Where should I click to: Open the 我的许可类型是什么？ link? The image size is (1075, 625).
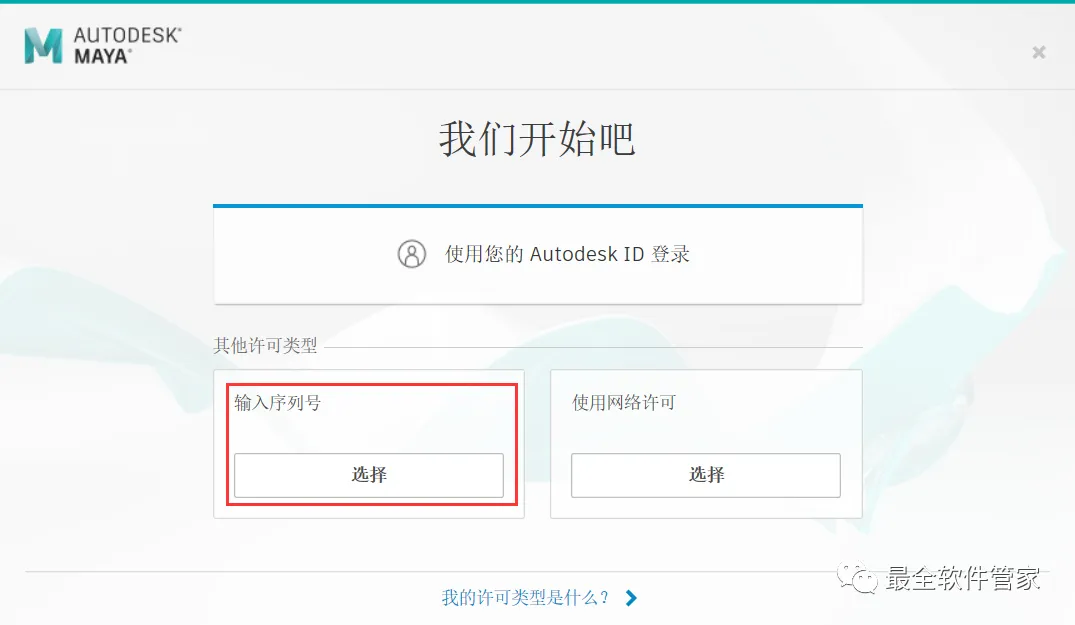coord(525,598)
